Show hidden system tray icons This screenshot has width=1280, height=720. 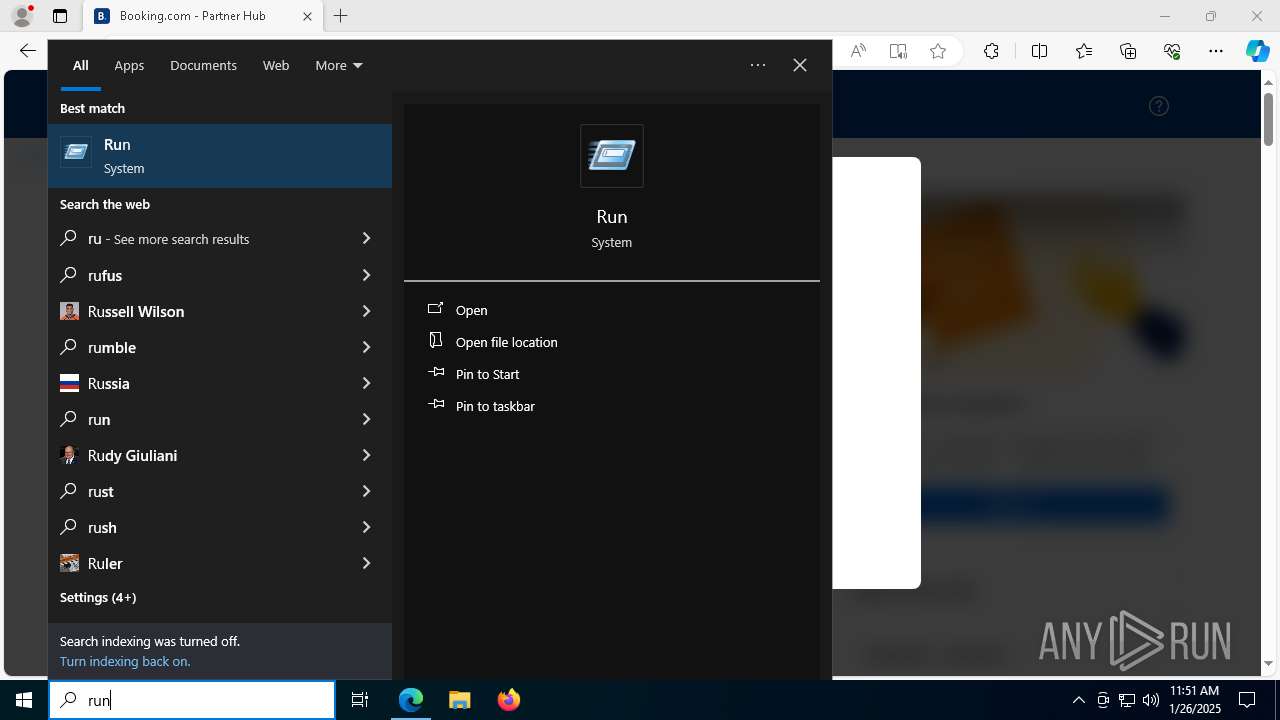pos(1078,700)
